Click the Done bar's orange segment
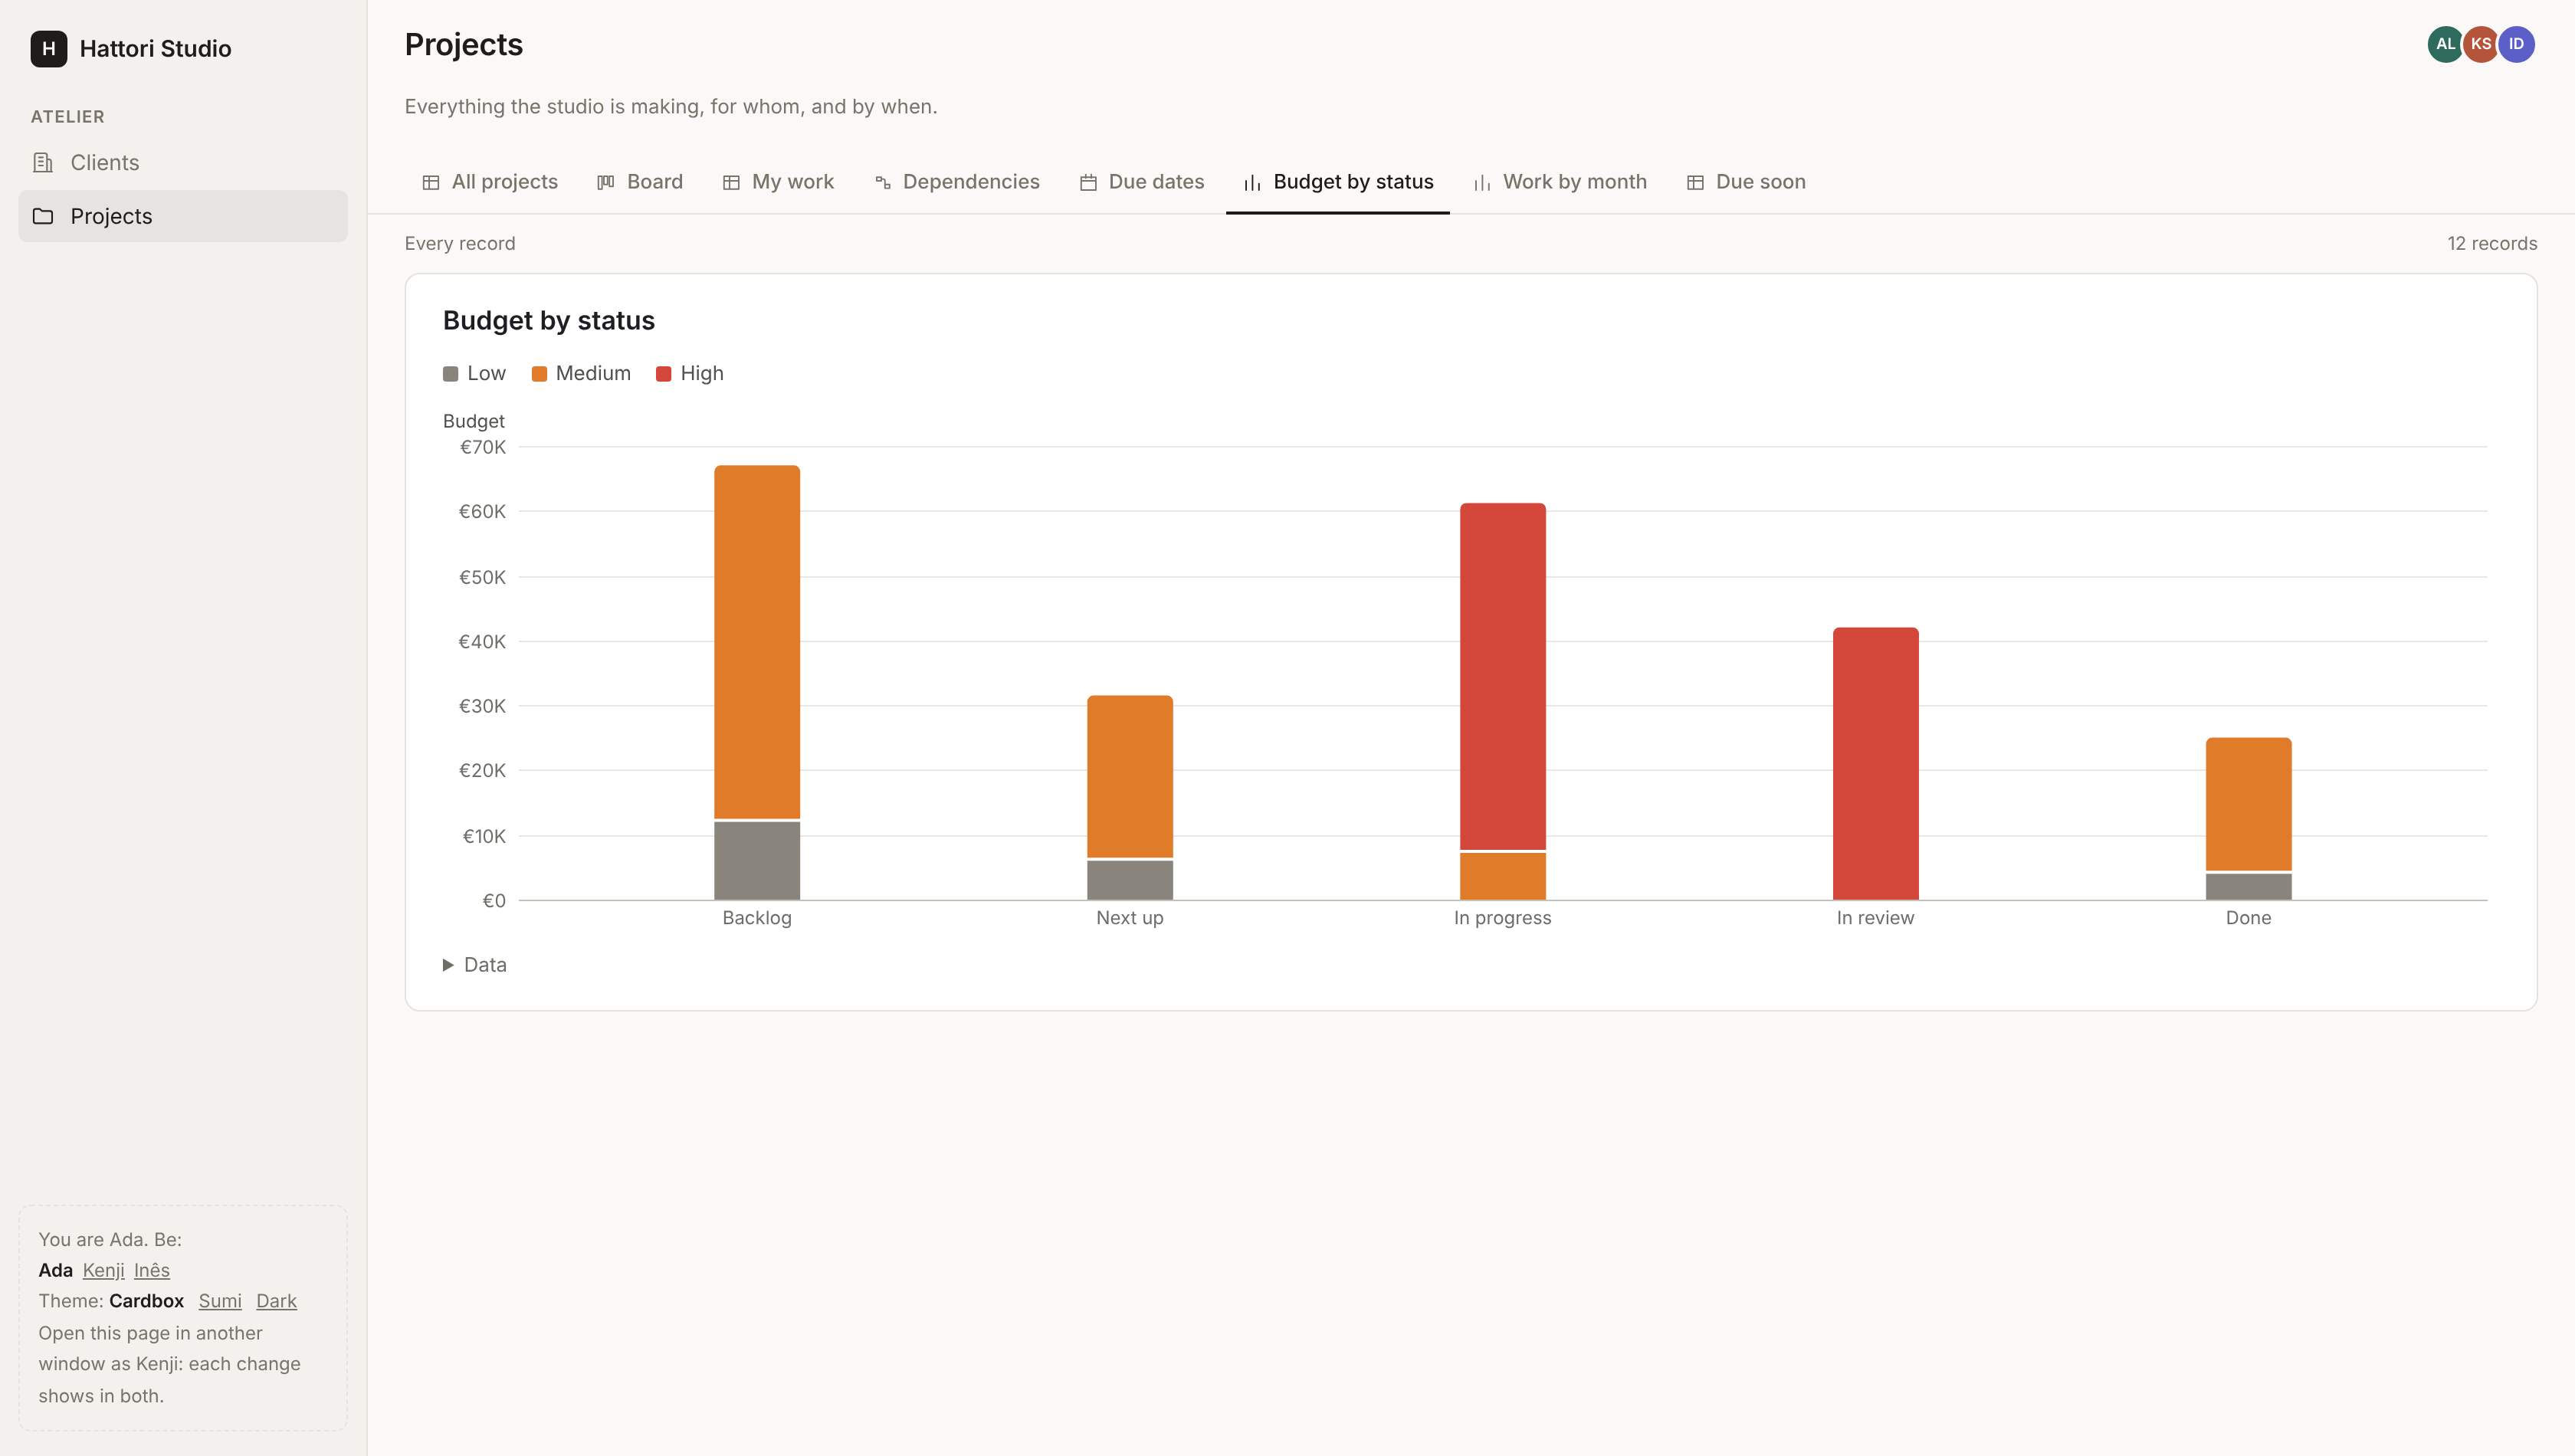Viewport: 2575px width, 1456px height. 2248,804
